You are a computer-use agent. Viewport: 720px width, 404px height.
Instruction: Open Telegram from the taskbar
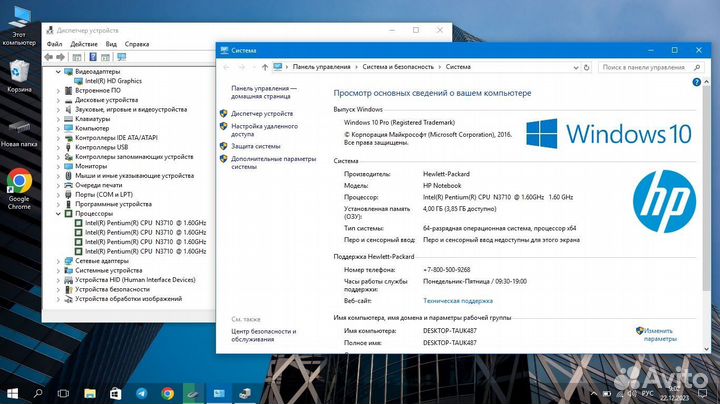point(141,393)
